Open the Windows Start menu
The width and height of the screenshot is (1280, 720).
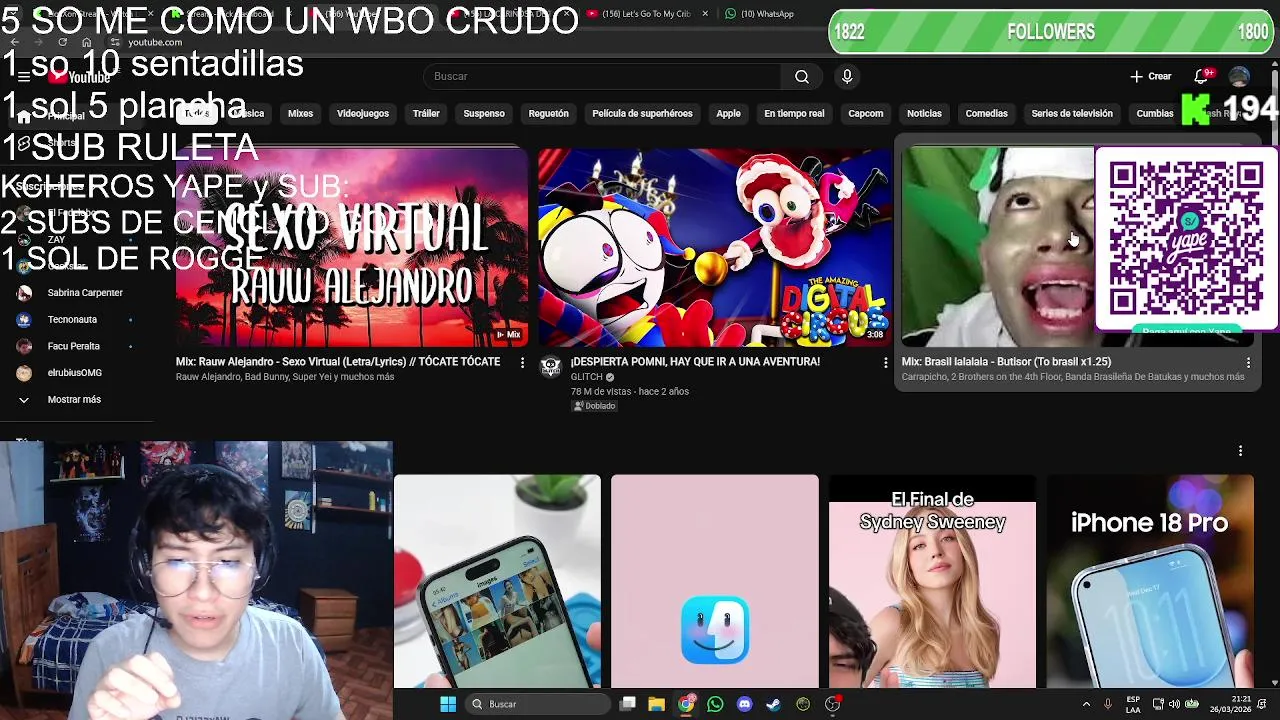tap(448, 704)
